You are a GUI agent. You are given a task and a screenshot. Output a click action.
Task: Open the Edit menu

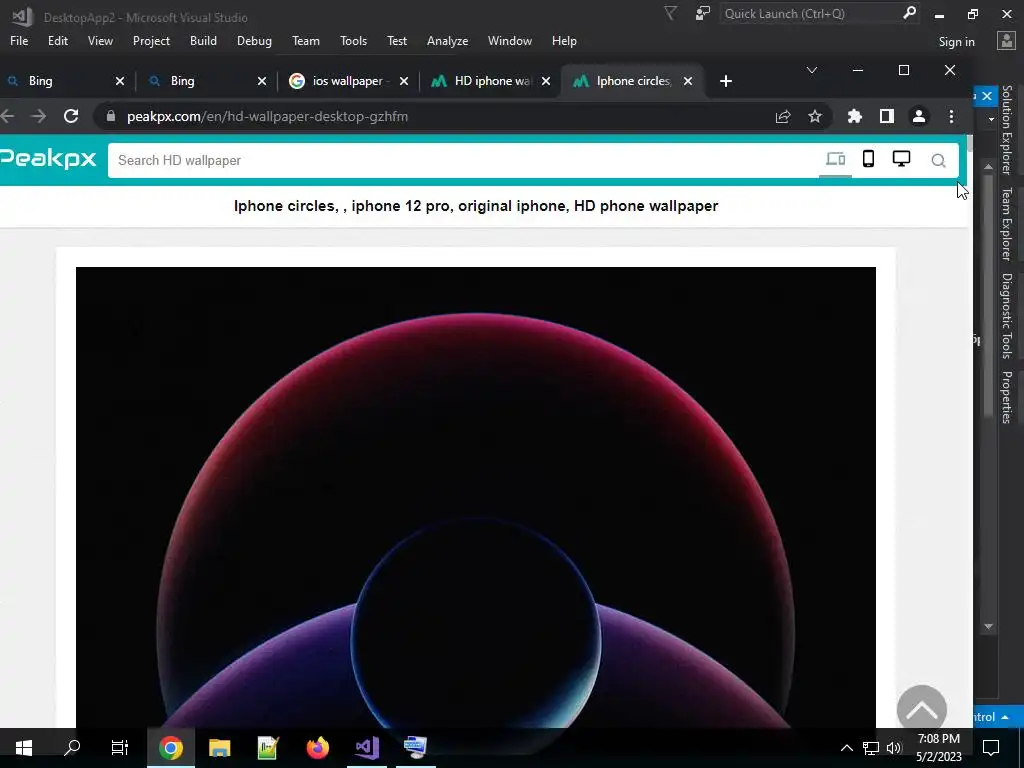[x=57, y=40]
